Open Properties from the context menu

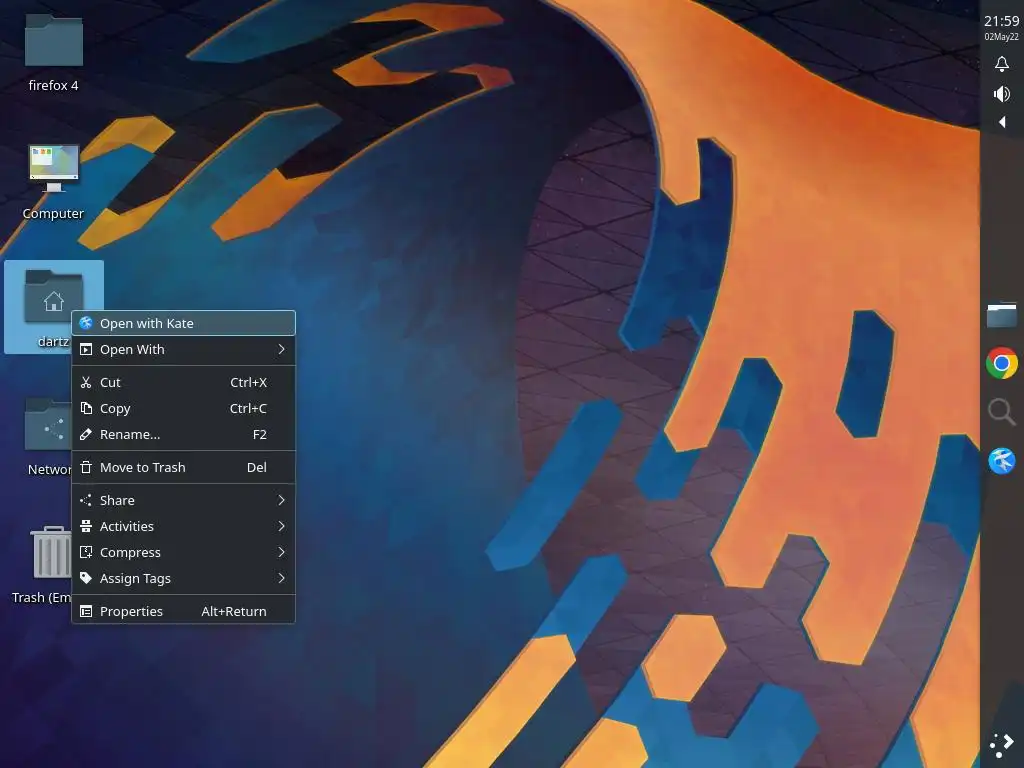pyautogui.click(x=184, y=611)
